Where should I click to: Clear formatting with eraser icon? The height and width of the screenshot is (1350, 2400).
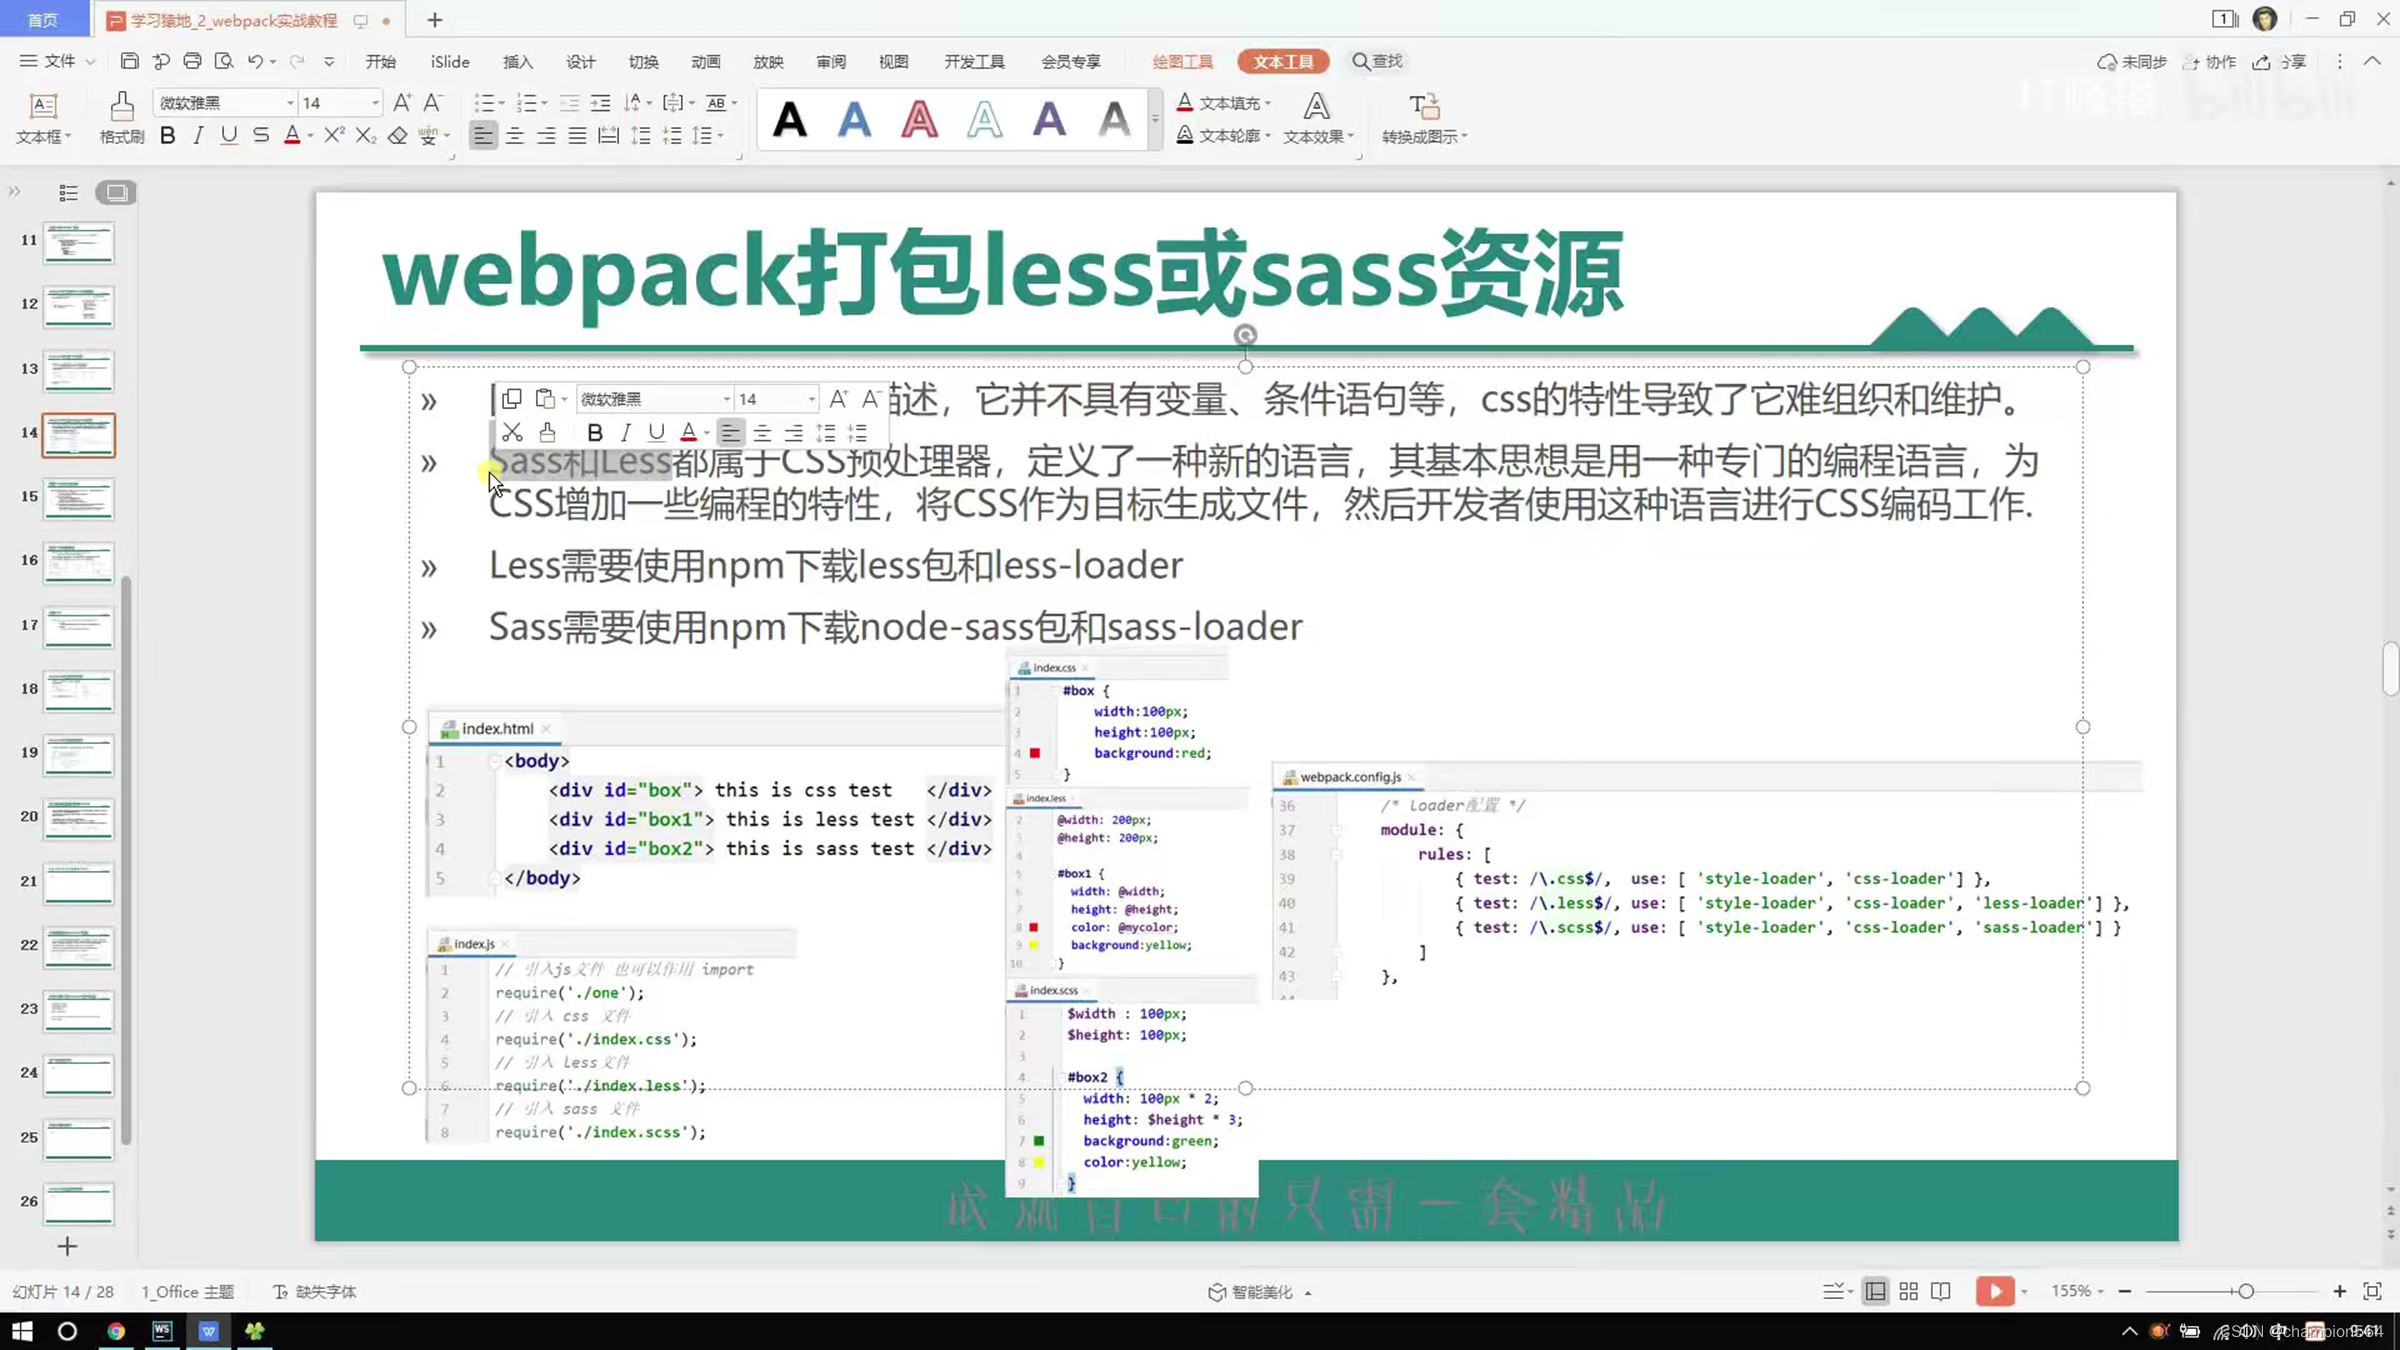[x=398, y=135]
